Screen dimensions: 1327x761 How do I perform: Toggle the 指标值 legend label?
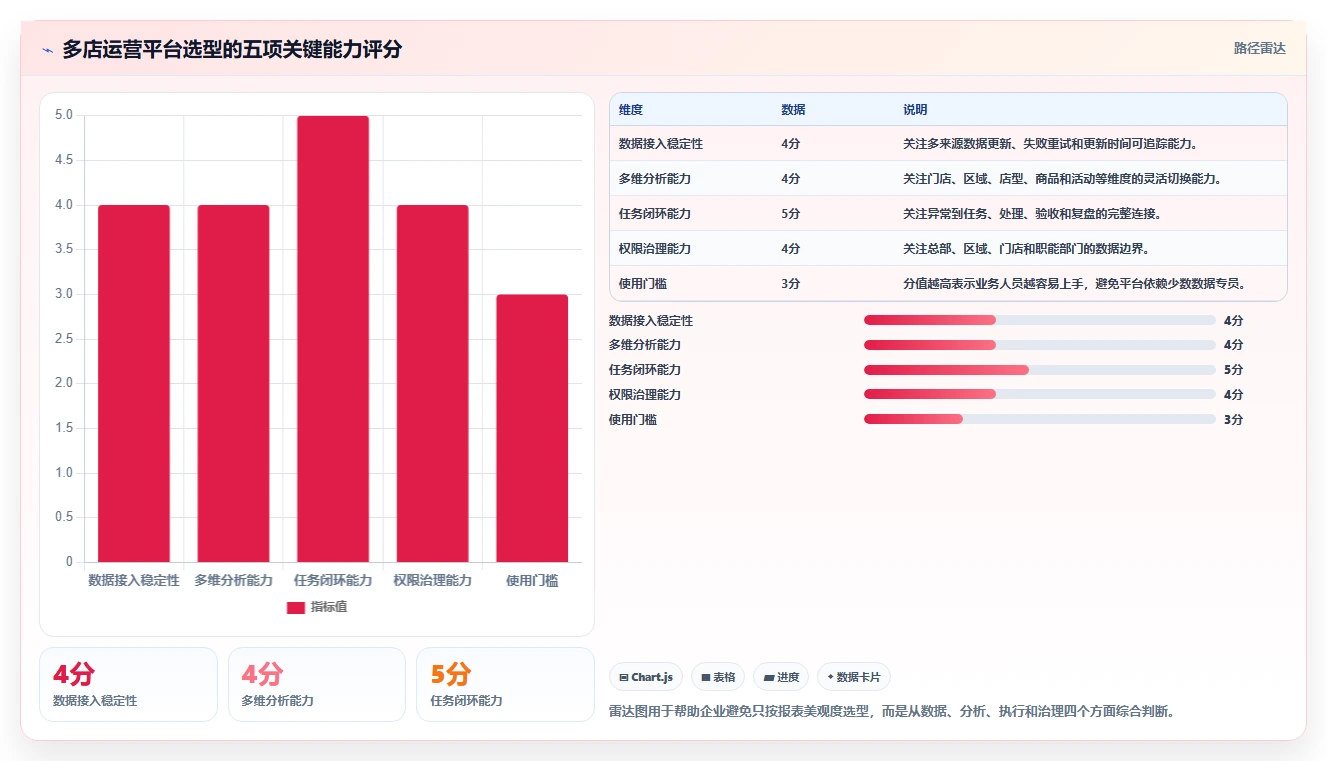click(x=329, y=607)
